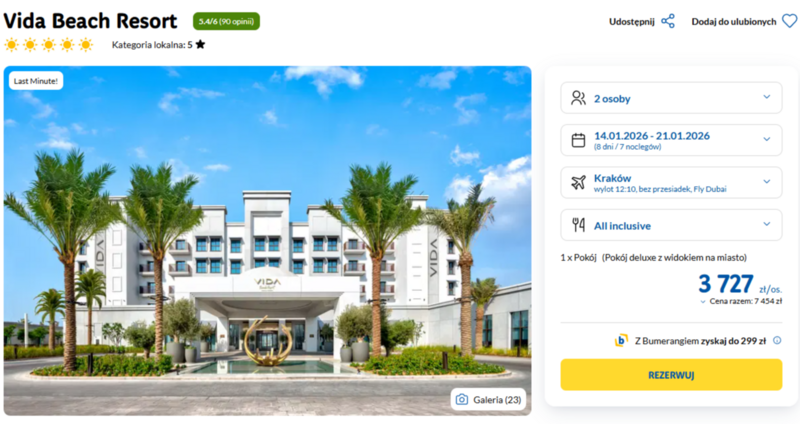Click the share icon next to Udostępnij
800x424 pixels.
pos(668,21)
